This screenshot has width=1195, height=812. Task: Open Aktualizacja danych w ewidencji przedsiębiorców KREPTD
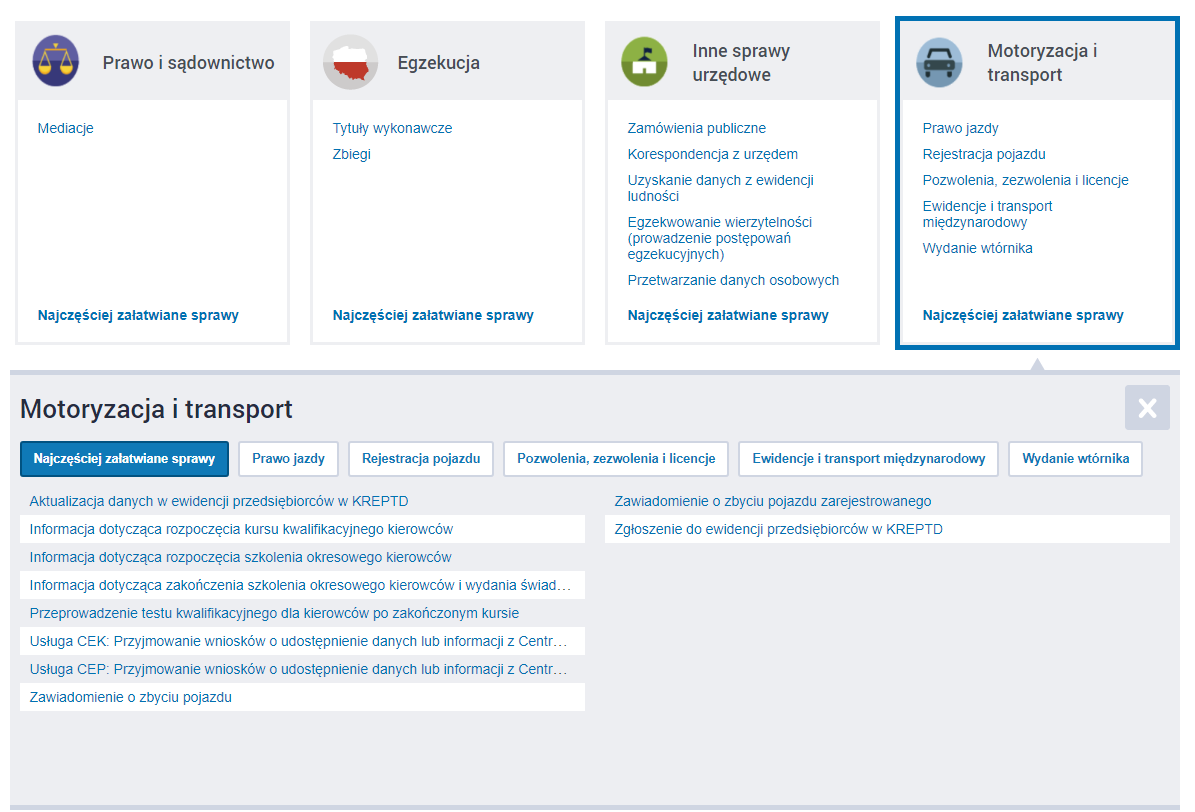(x=219, y=501)
